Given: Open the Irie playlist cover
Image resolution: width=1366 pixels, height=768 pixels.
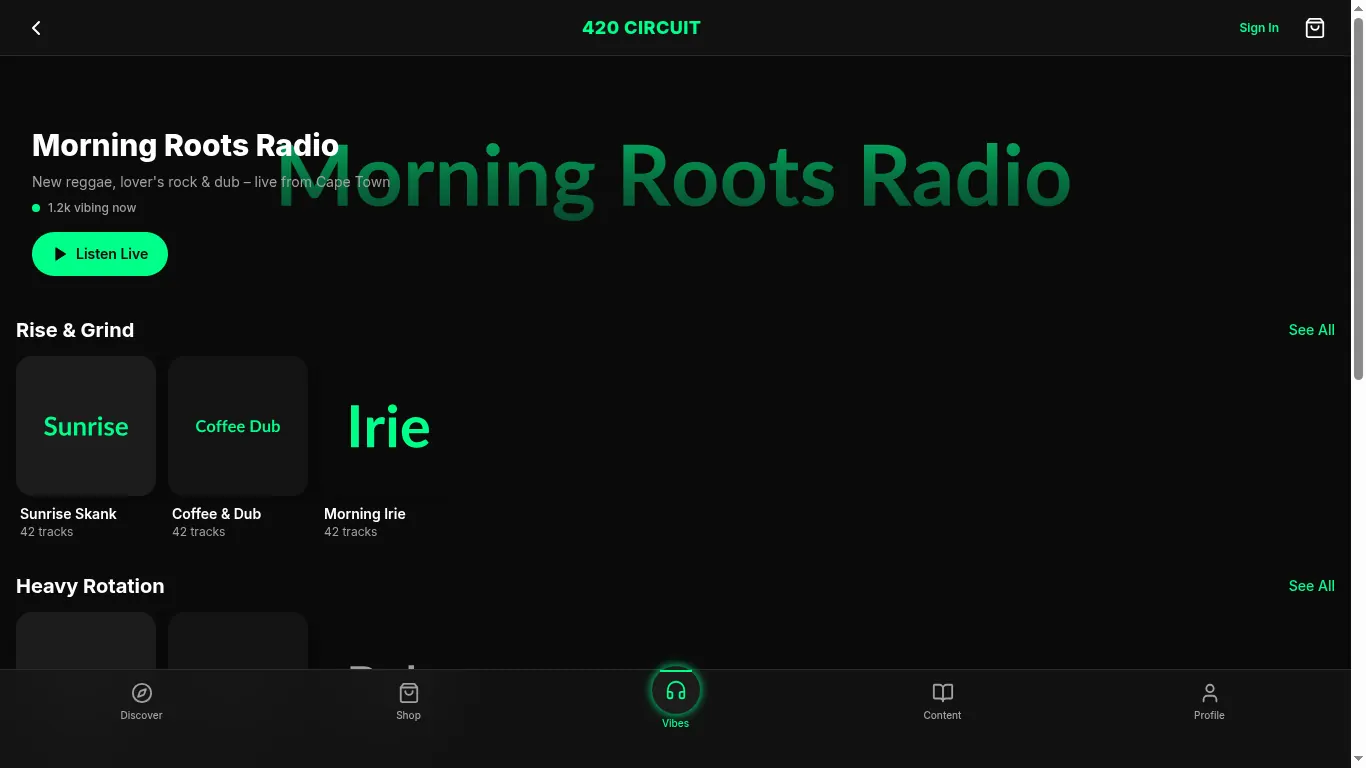Looking at the screenshot, I should [x=390, y=426].
